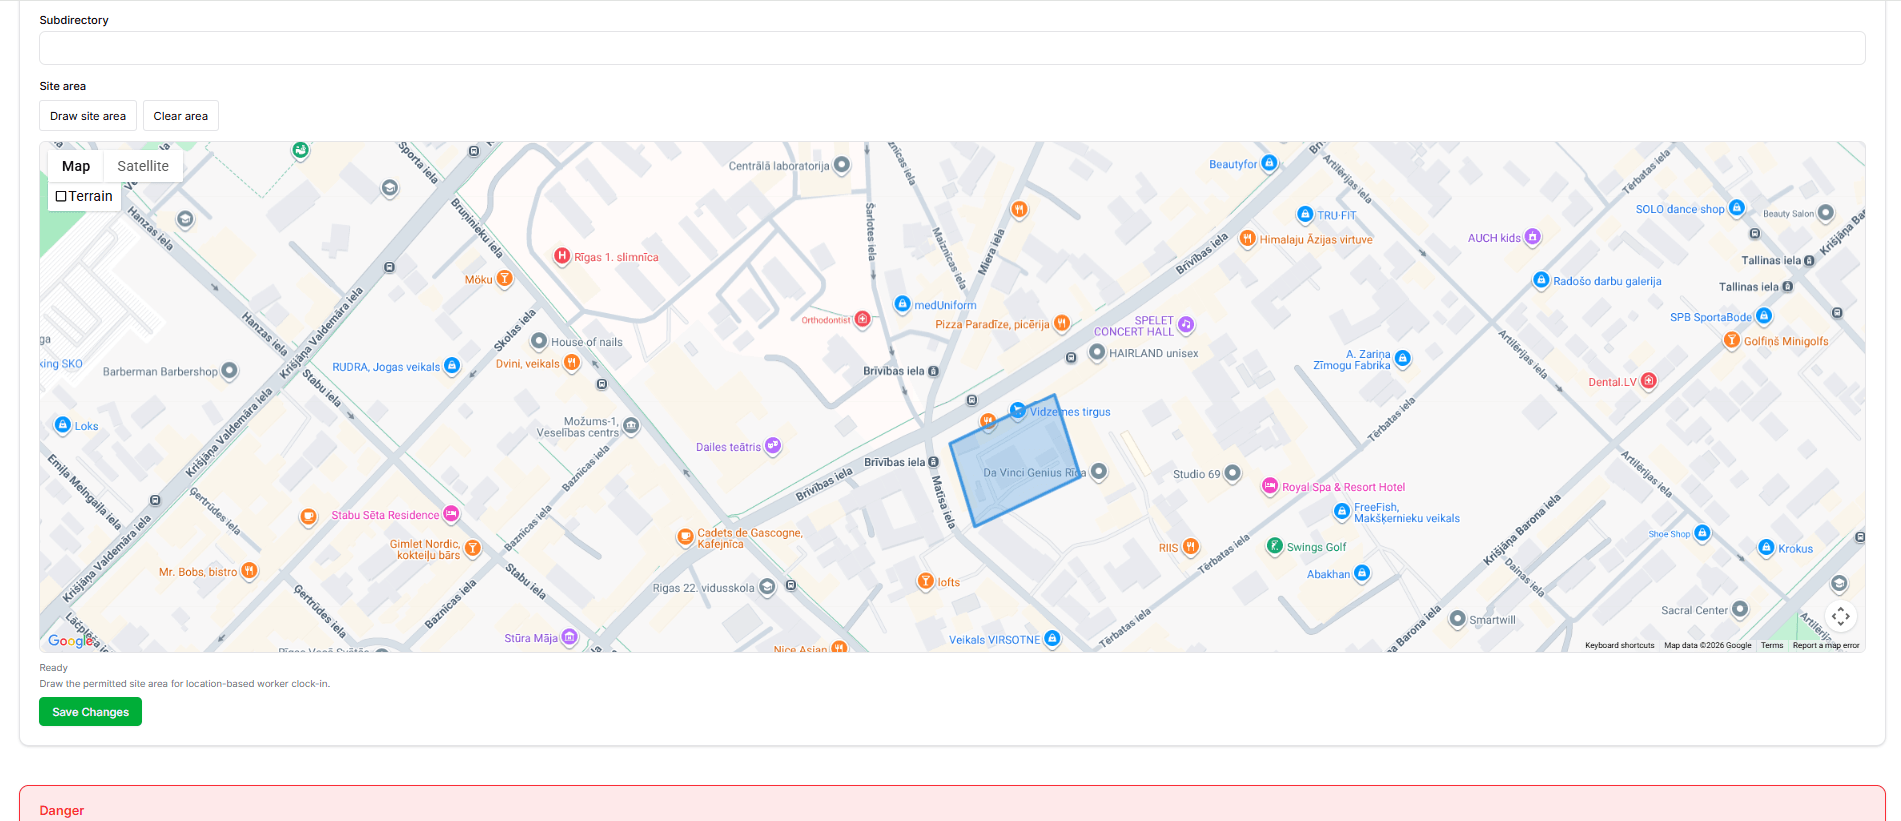The image size is (1901, 821).
Task: Click the HAIRLAND unisex marker
Action: point(1097,352)
